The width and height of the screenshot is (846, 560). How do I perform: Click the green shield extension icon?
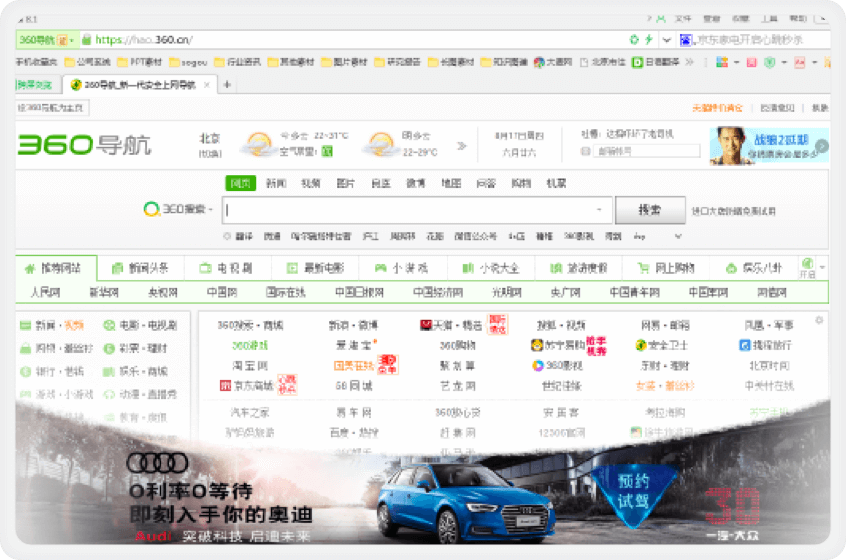click(770, 63)
